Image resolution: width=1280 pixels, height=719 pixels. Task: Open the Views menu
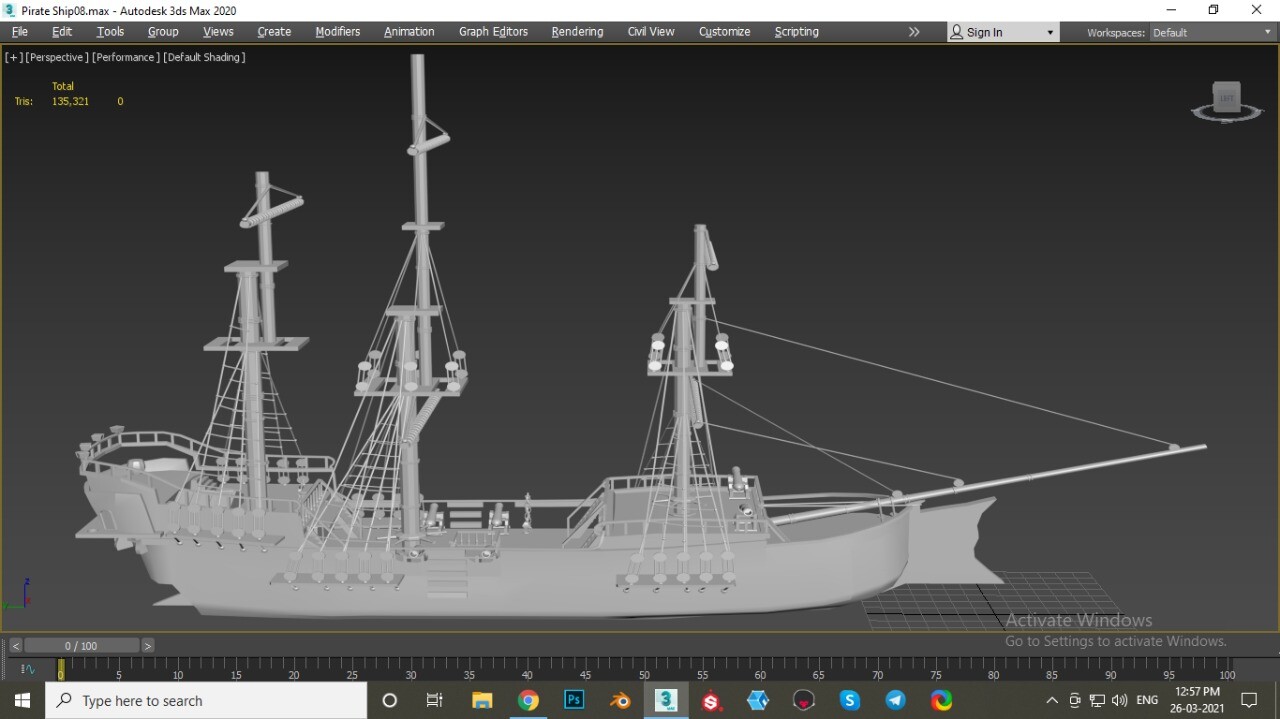[x=218, y=32]
